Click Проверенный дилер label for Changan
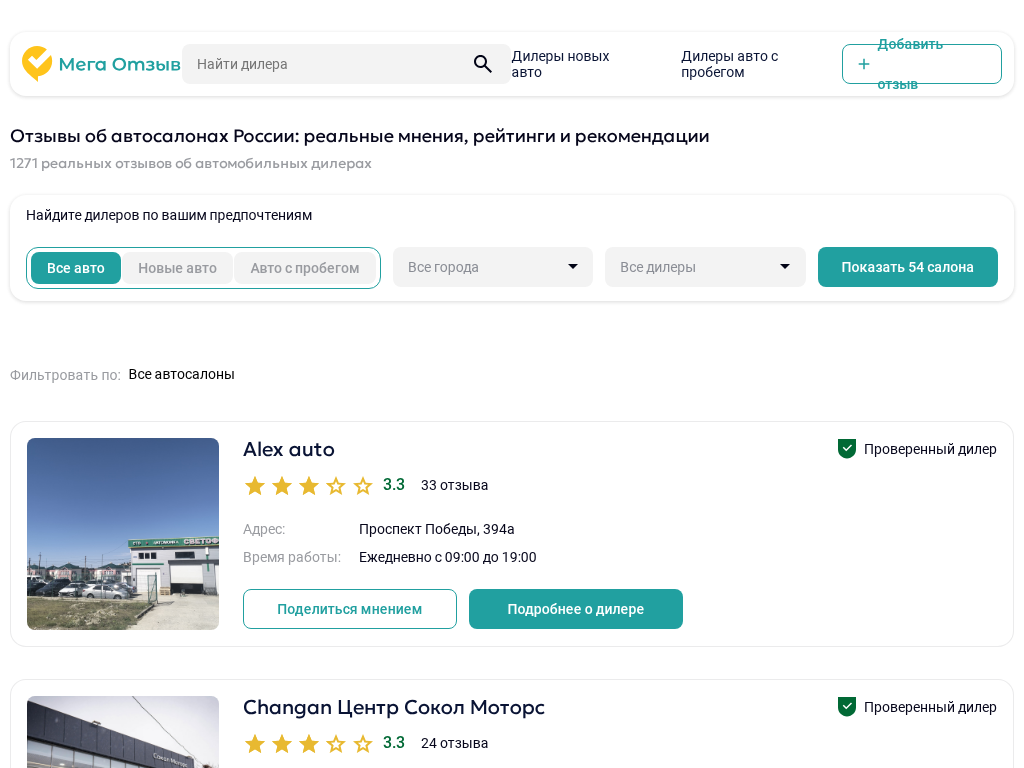The image size is (1024, 768). pos(930,707)
